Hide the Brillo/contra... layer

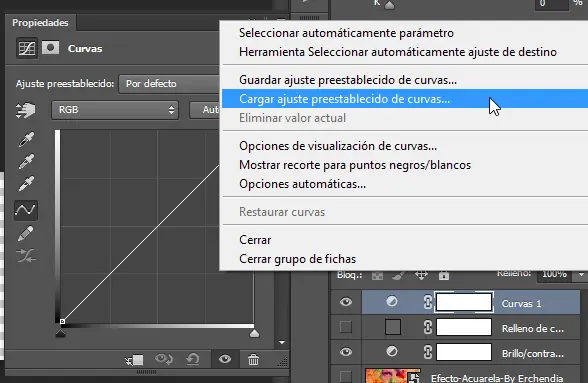pos(346,352)
